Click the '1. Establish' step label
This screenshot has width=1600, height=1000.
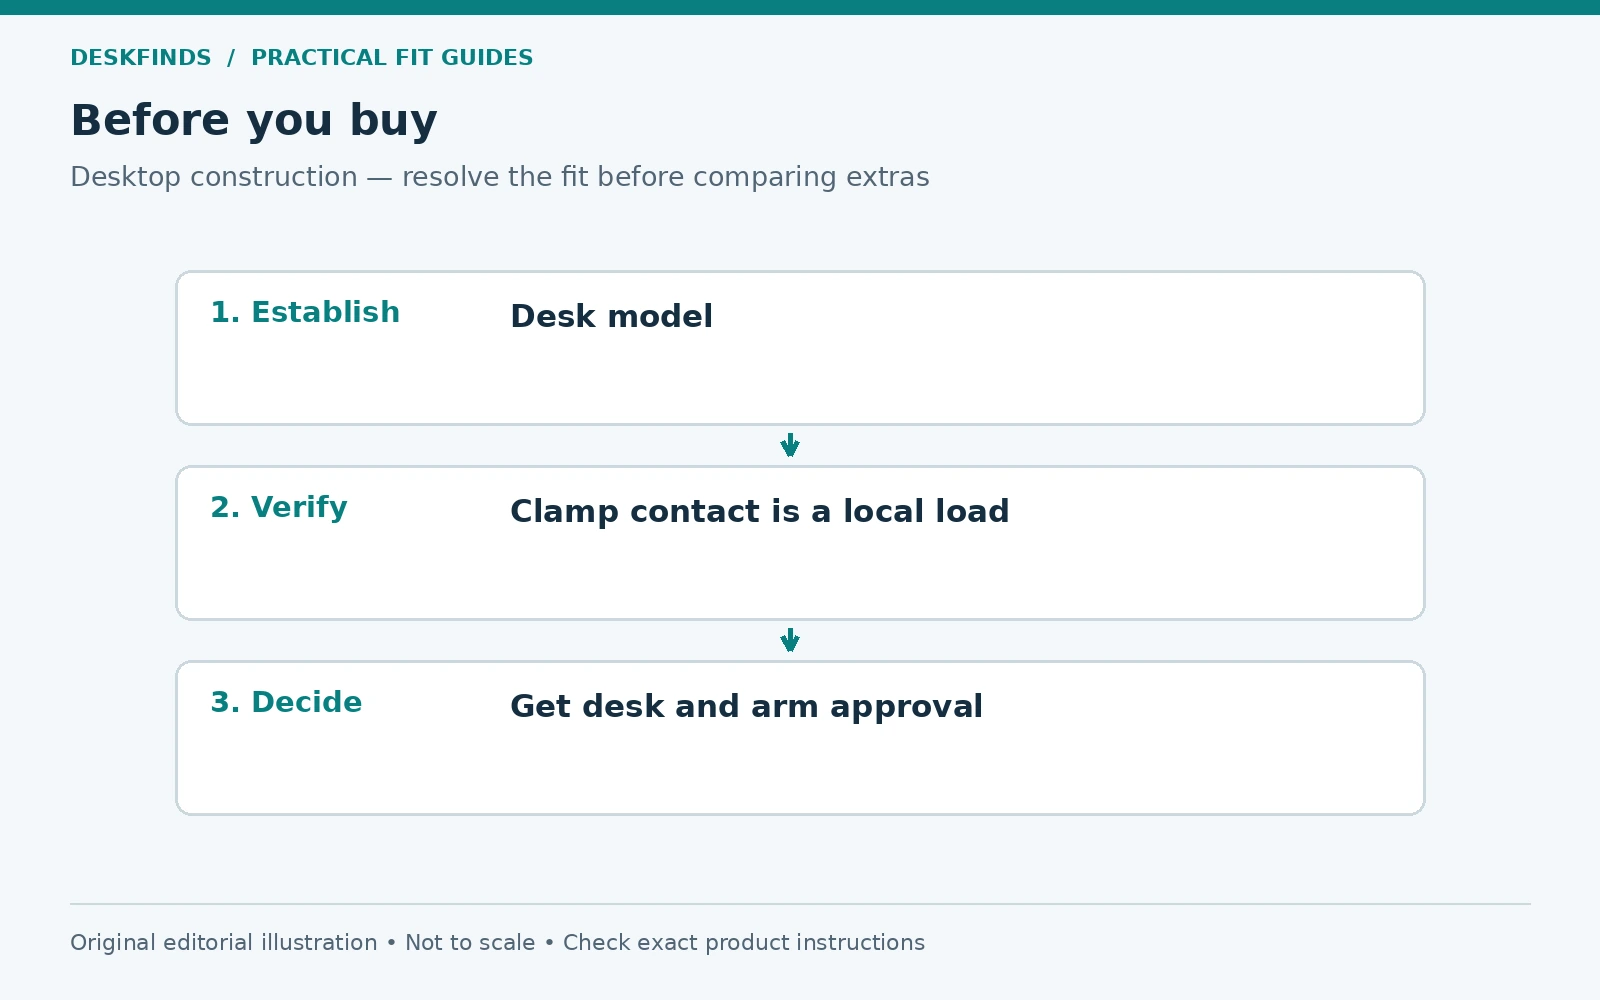pyautogui.click(x=305, y=312)
